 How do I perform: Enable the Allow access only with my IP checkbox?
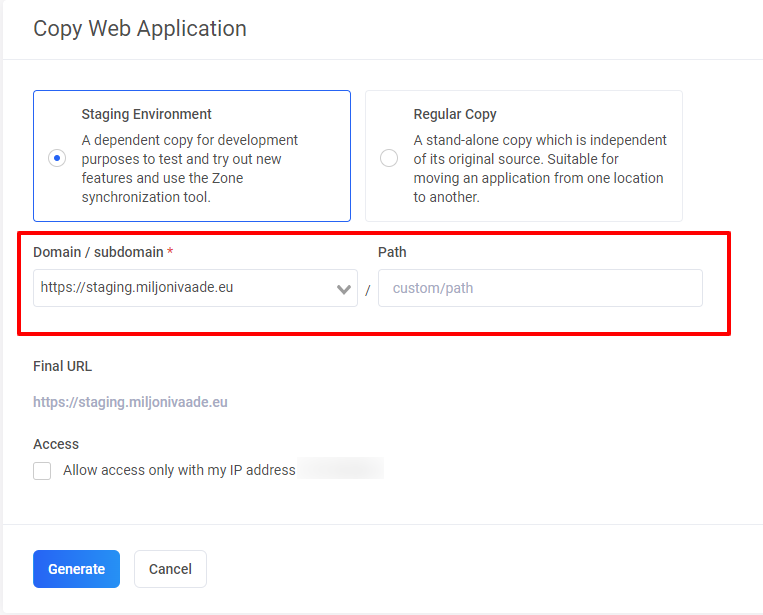(42, 471)
